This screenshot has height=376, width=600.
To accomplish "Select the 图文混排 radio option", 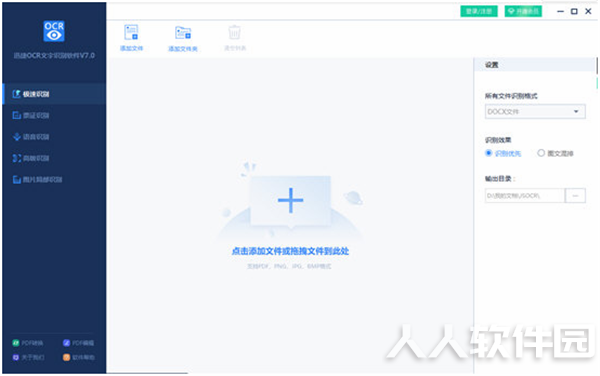I will point(555,153).
